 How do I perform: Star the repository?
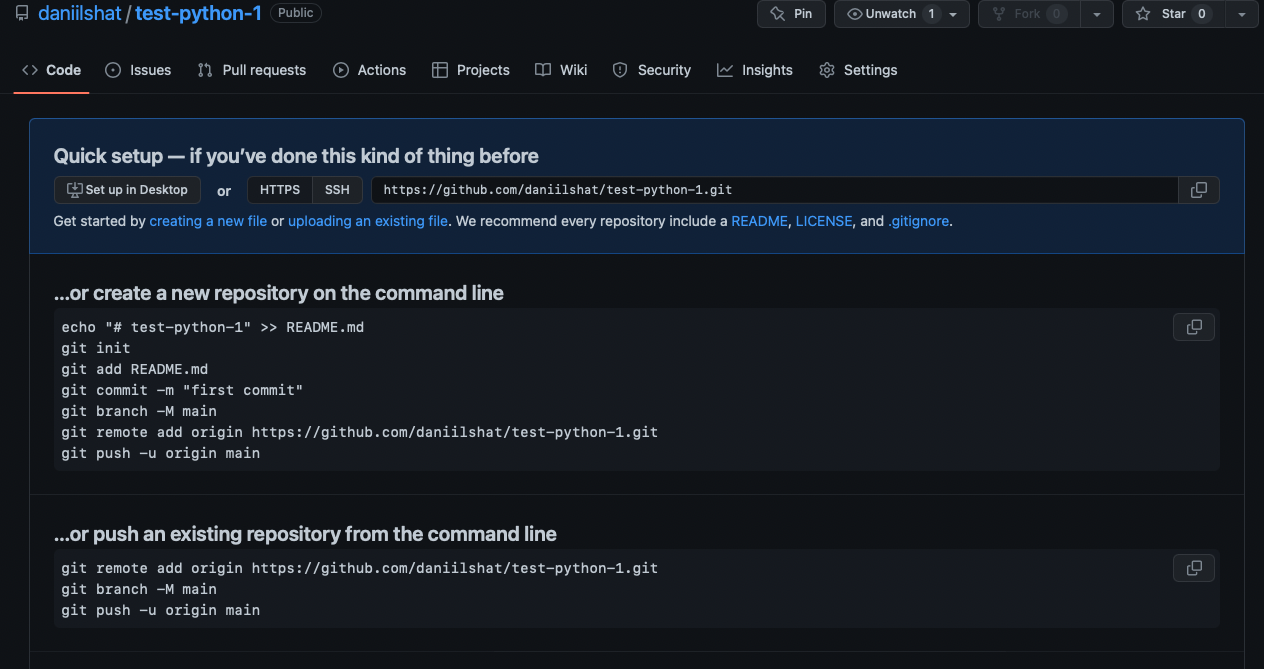[x=1172, y=14]
